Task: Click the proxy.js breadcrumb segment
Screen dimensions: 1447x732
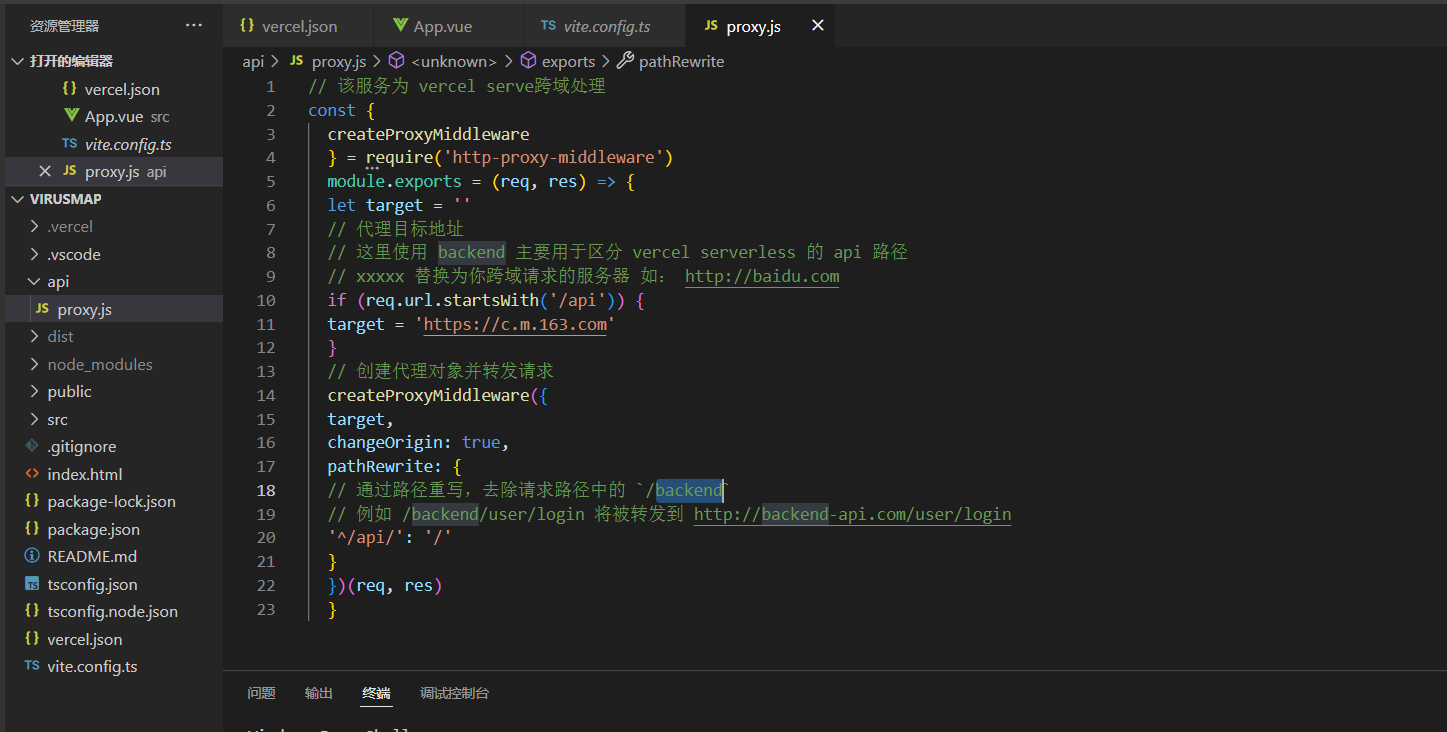Action: click(339, 62)
